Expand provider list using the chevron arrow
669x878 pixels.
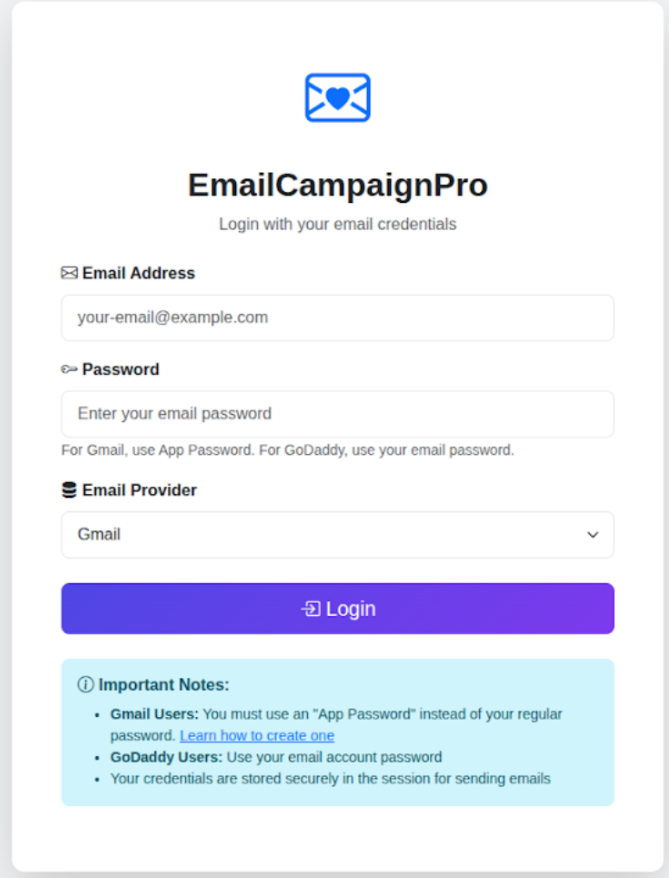[x=593, y=535]
